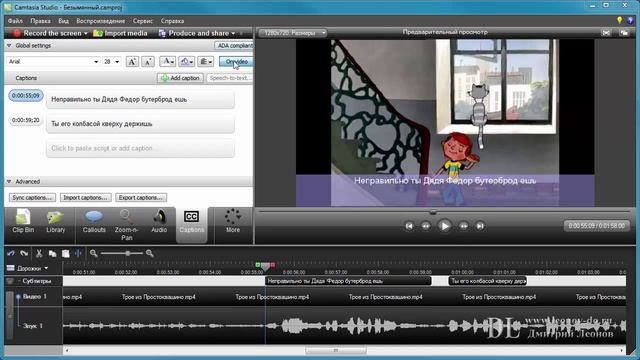
Task: Click the 'Click to paste script or add caption' field
Action: coord(140,149)
